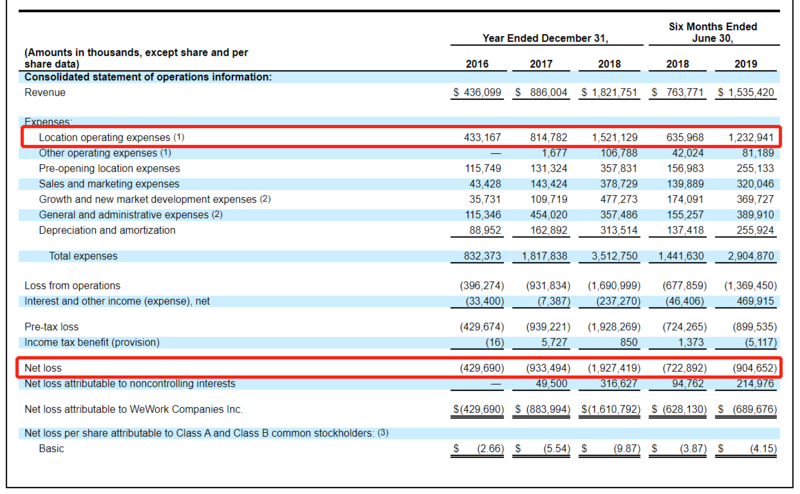This screenshot has width=800, height=494.
Task: Click the 'Basic' per share label
Action: coord(51,449)
